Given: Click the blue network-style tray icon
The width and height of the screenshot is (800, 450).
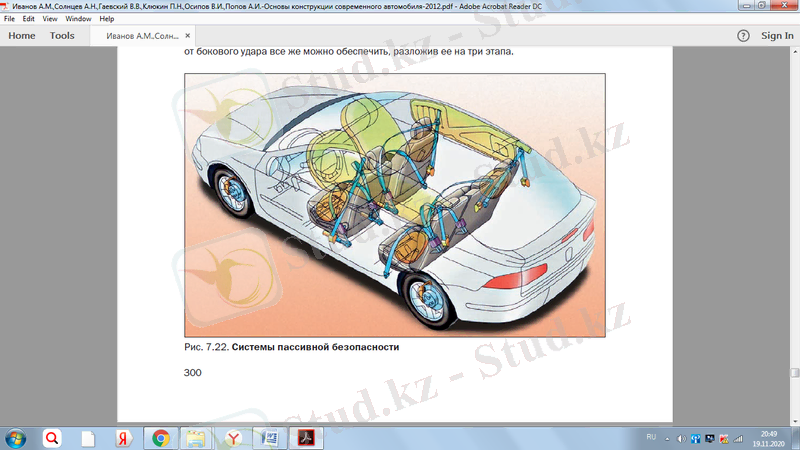Looking at the screenshot, I should coord(695,439).
